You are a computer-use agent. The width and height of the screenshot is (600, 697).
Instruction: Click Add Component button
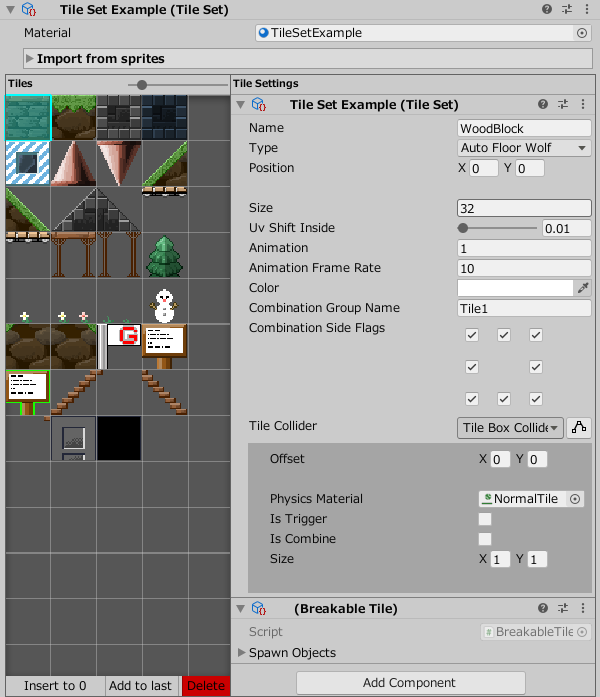tap(411, 682)
